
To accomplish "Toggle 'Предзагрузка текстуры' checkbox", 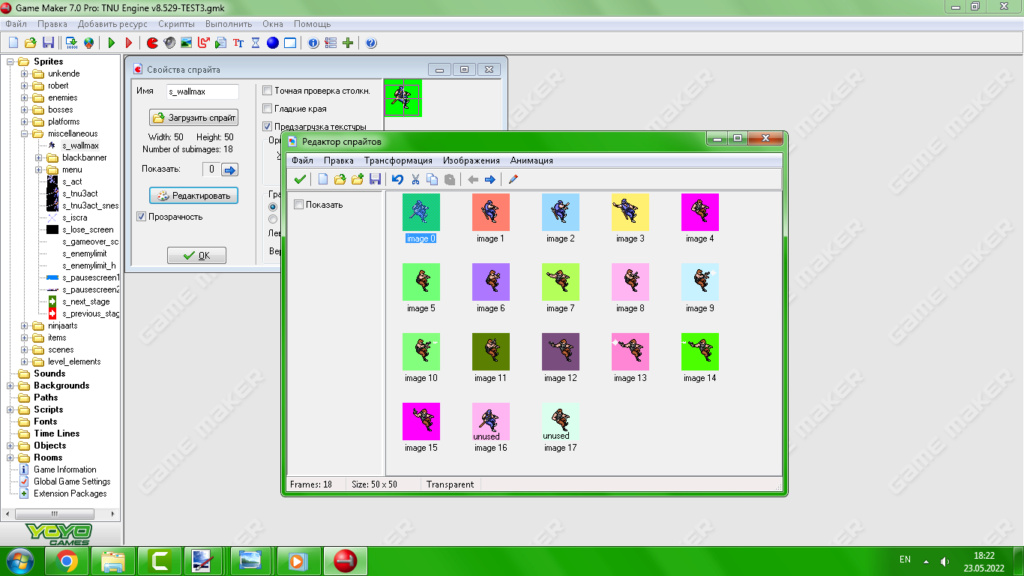I will pos(267,126).
